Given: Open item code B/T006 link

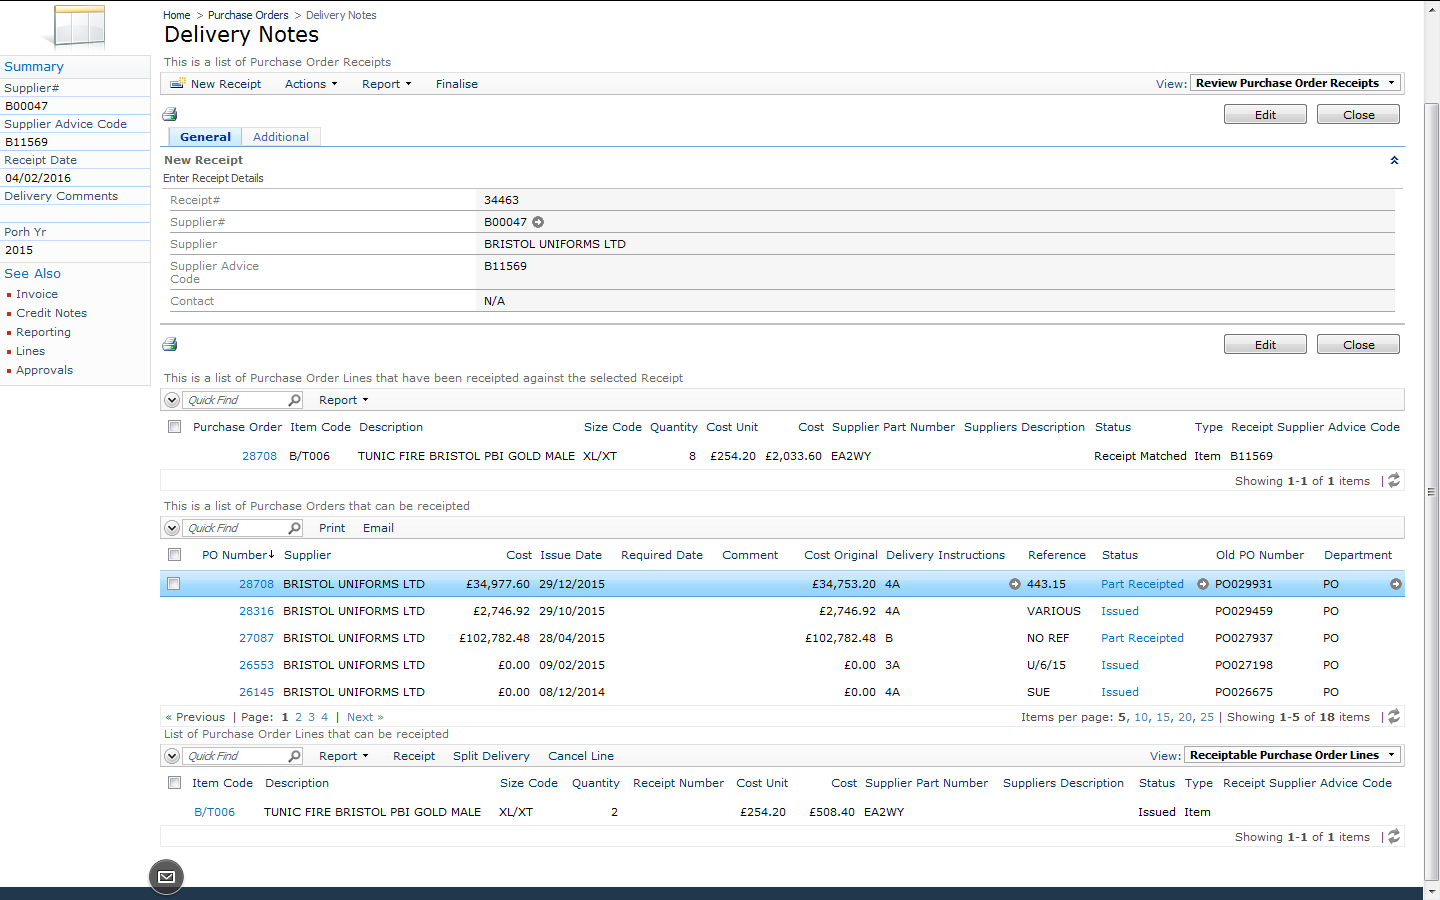Looking at the screenshot, I should (214, 812).
